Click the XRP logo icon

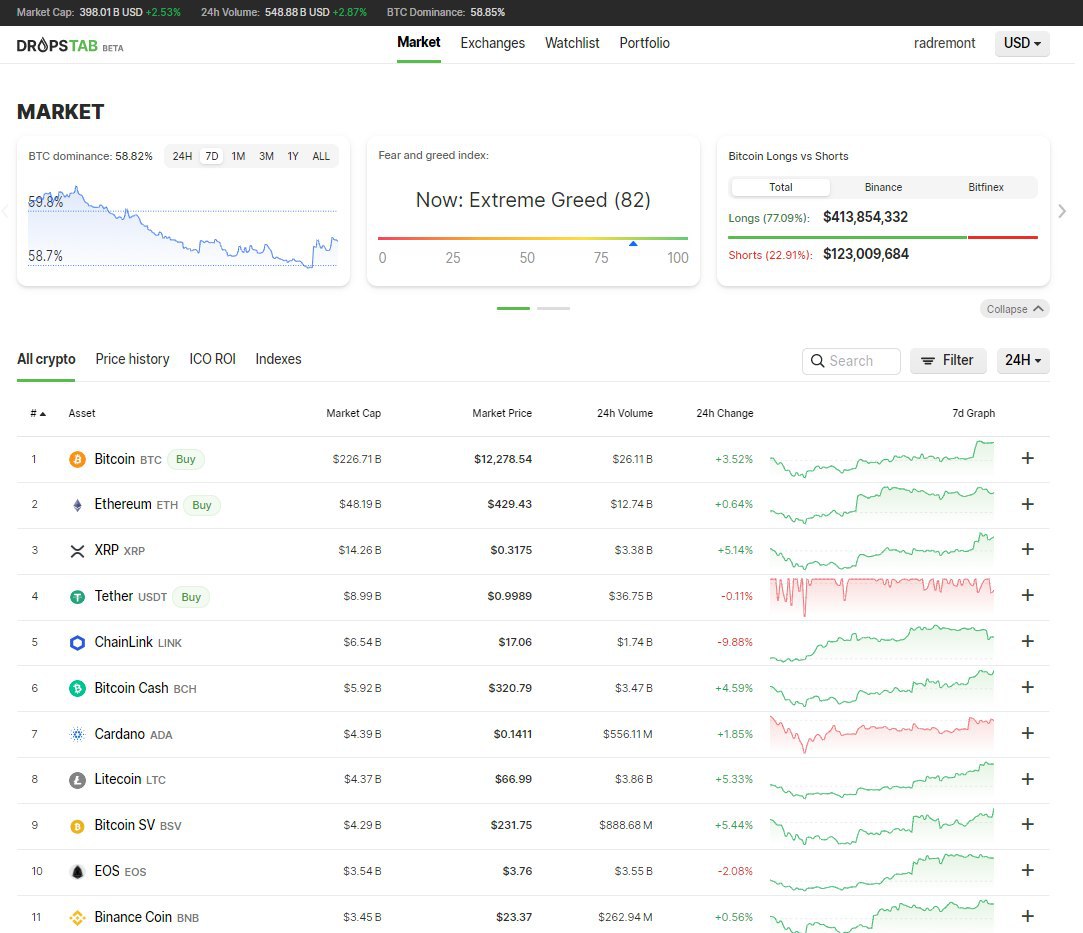(x=77, y=551)
